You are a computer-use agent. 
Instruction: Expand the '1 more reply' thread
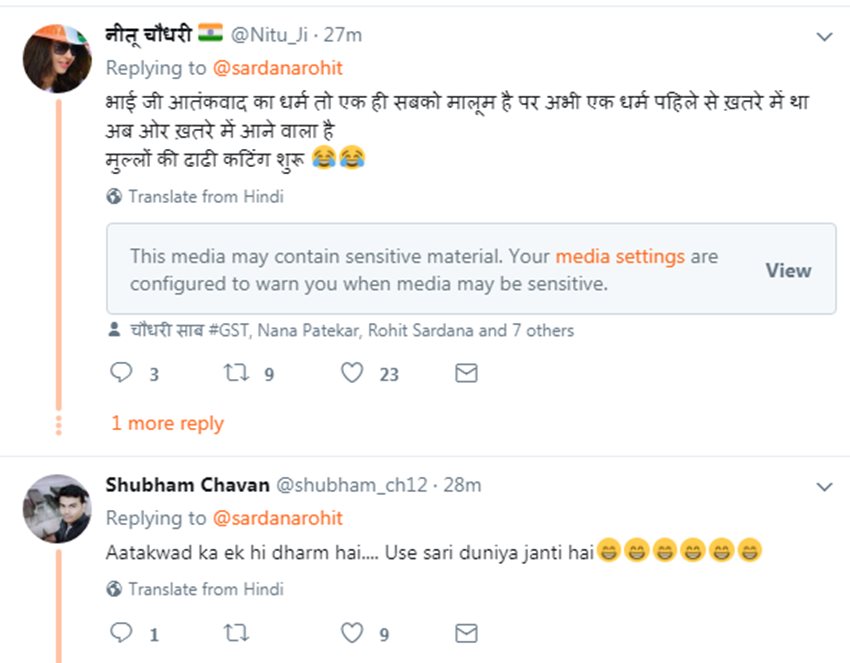click(167, 423)
